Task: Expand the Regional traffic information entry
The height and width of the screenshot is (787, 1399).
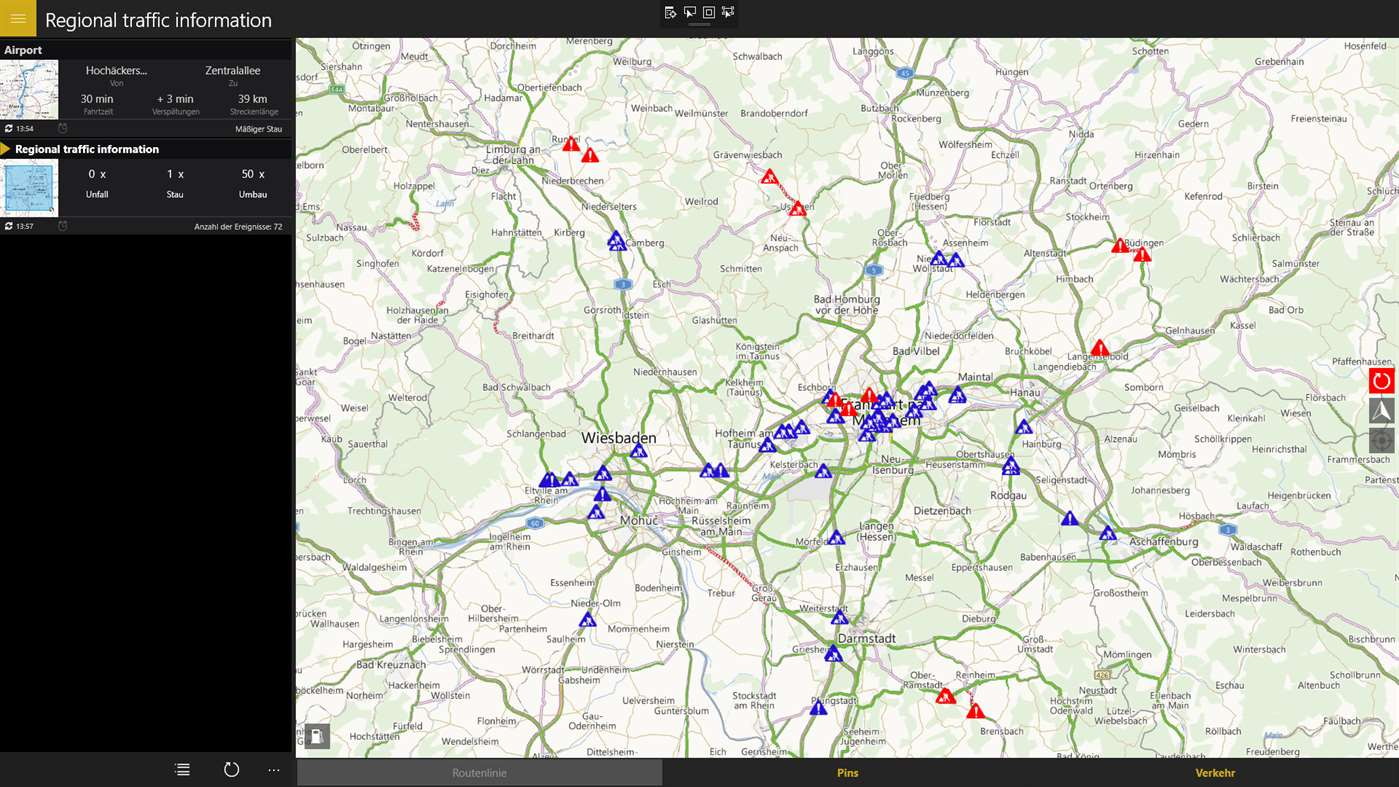Action: 6,149
